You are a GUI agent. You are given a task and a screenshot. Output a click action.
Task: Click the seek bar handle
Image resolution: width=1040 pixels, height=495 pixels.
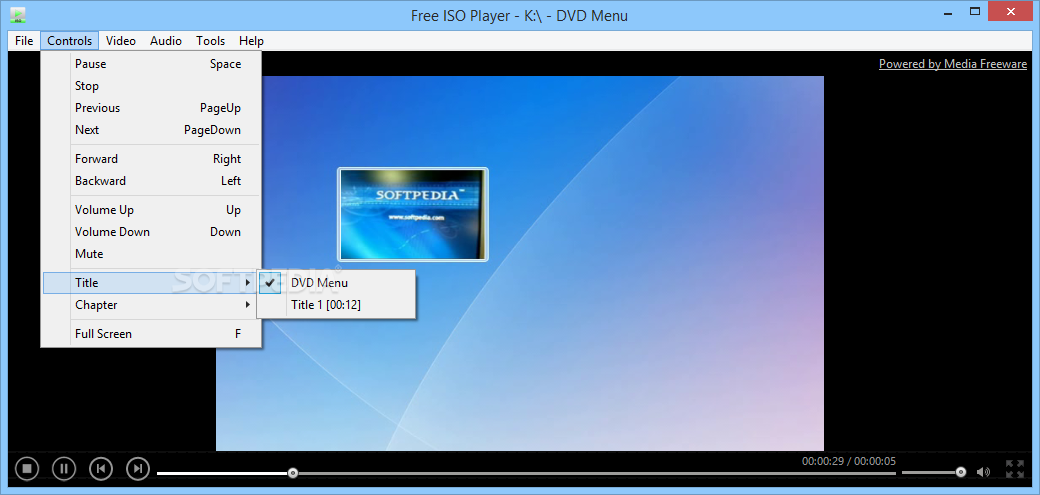click(x=292, y=473)
